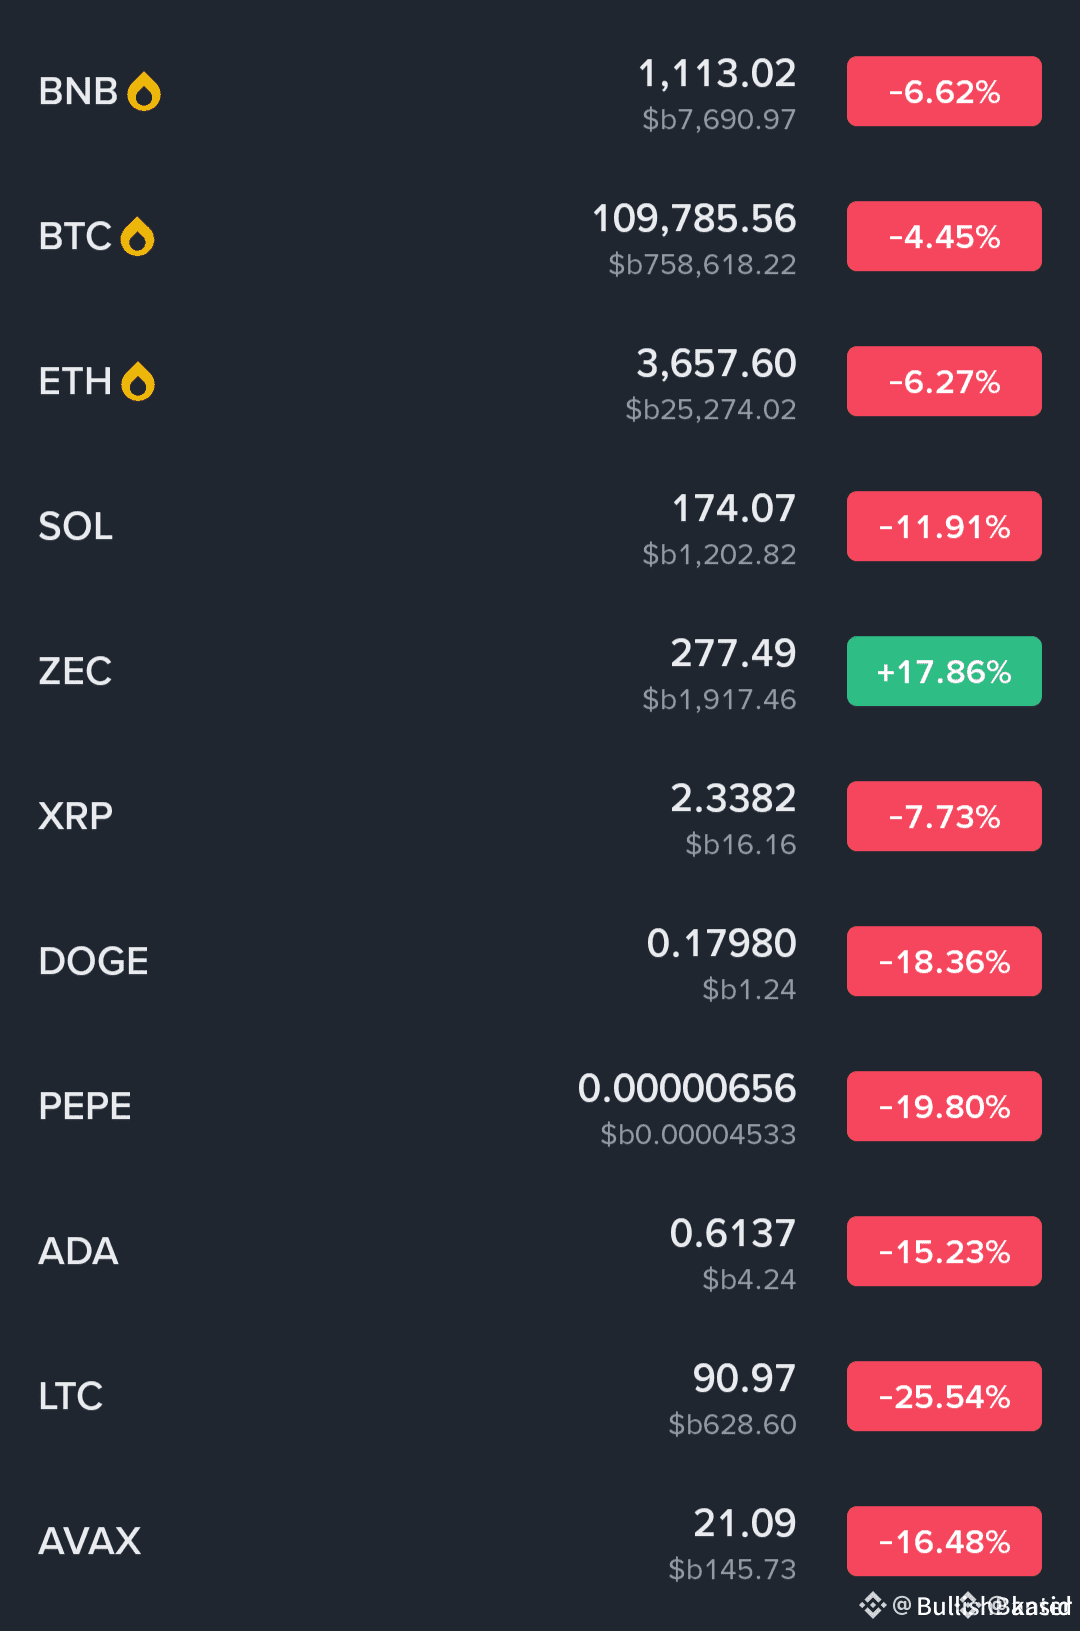Tap the ADA -15.23% change badge
The width and height of the screenshot is (1080, 1631).
click(x=944, y=1252)
